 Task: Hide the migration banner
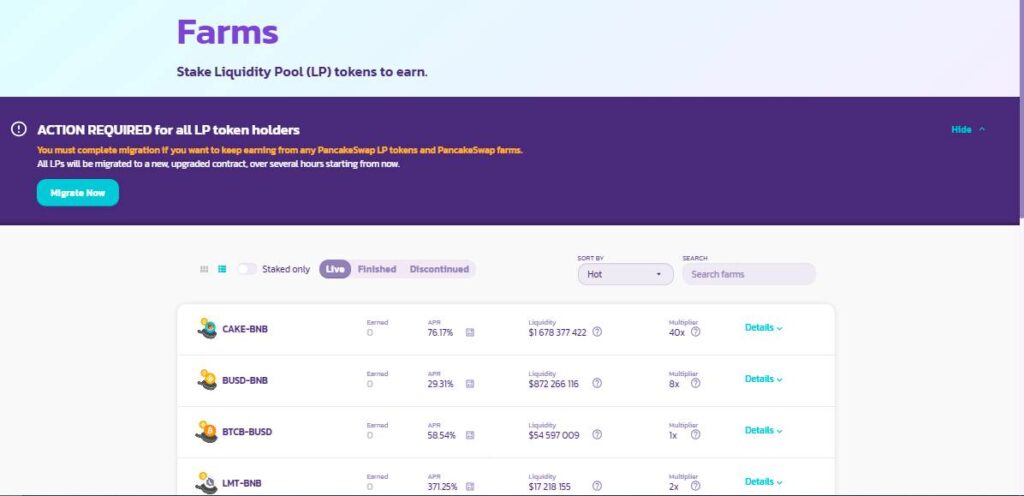point(968,130)
